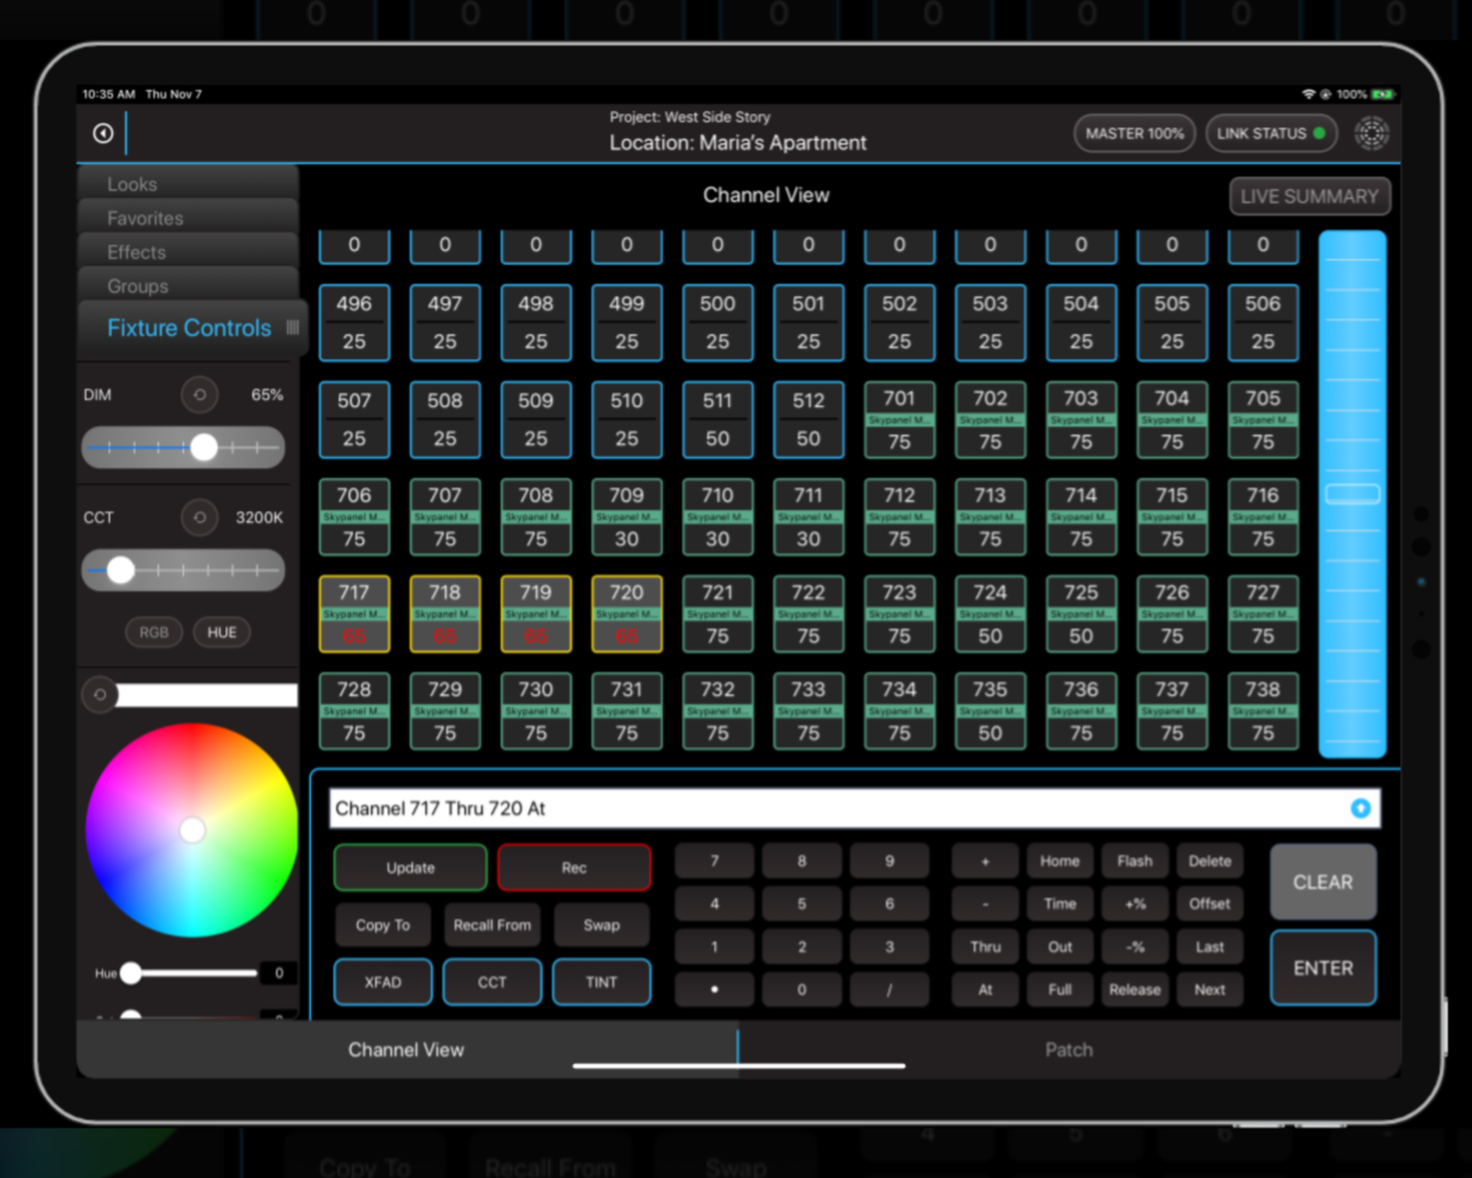1472x1178 pixels.
Task: Tap the -% key
Action: [x=1135, y=947]
